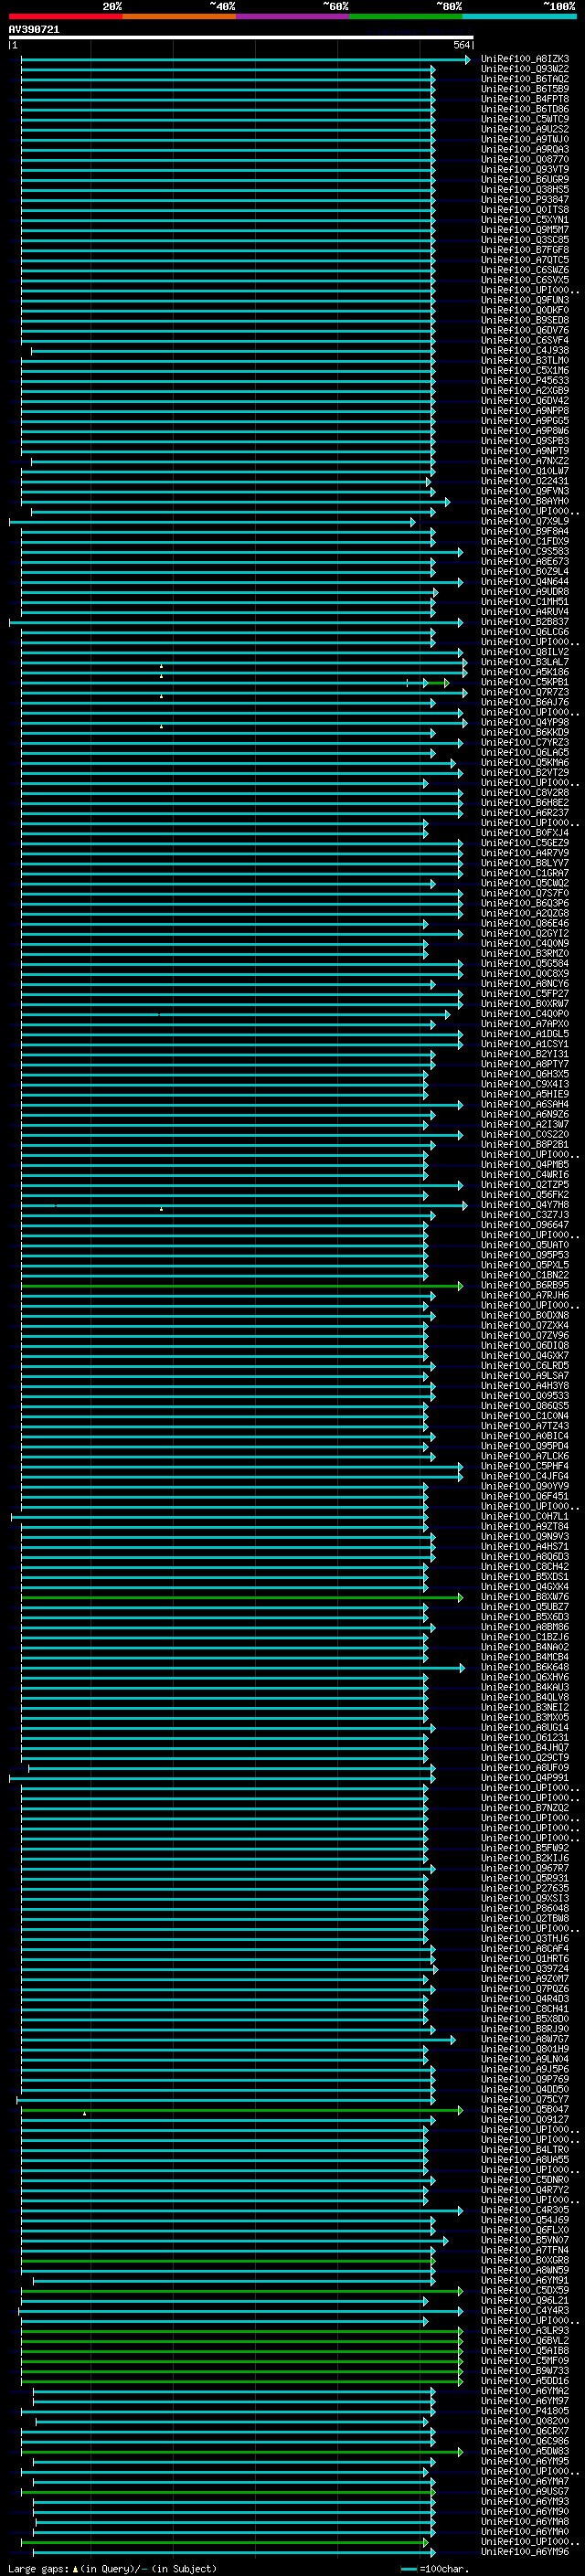Viewport: 585px width, 2576px height.
Task: Open hit UniRef100_A8IZK3
Action: 525,59
